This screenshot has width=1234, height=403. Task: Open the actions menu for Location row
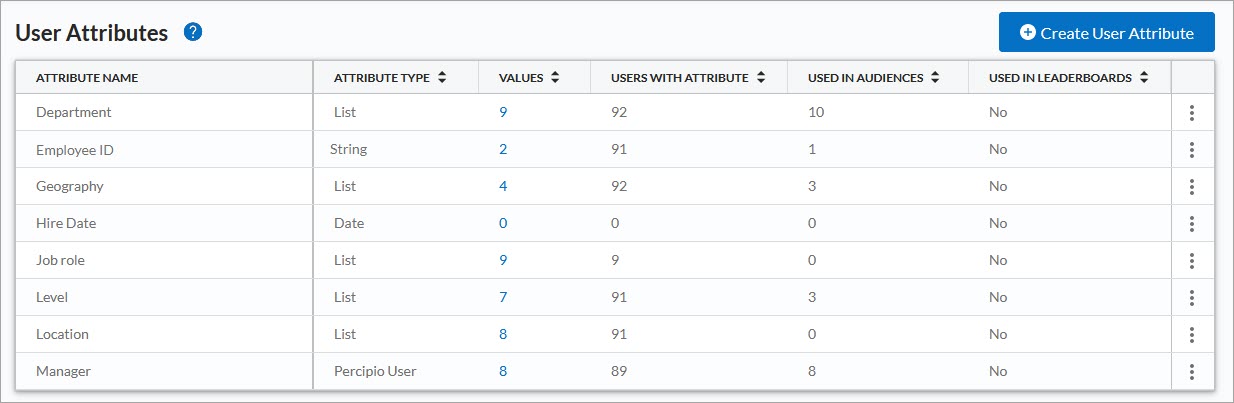pos(1191,335)
